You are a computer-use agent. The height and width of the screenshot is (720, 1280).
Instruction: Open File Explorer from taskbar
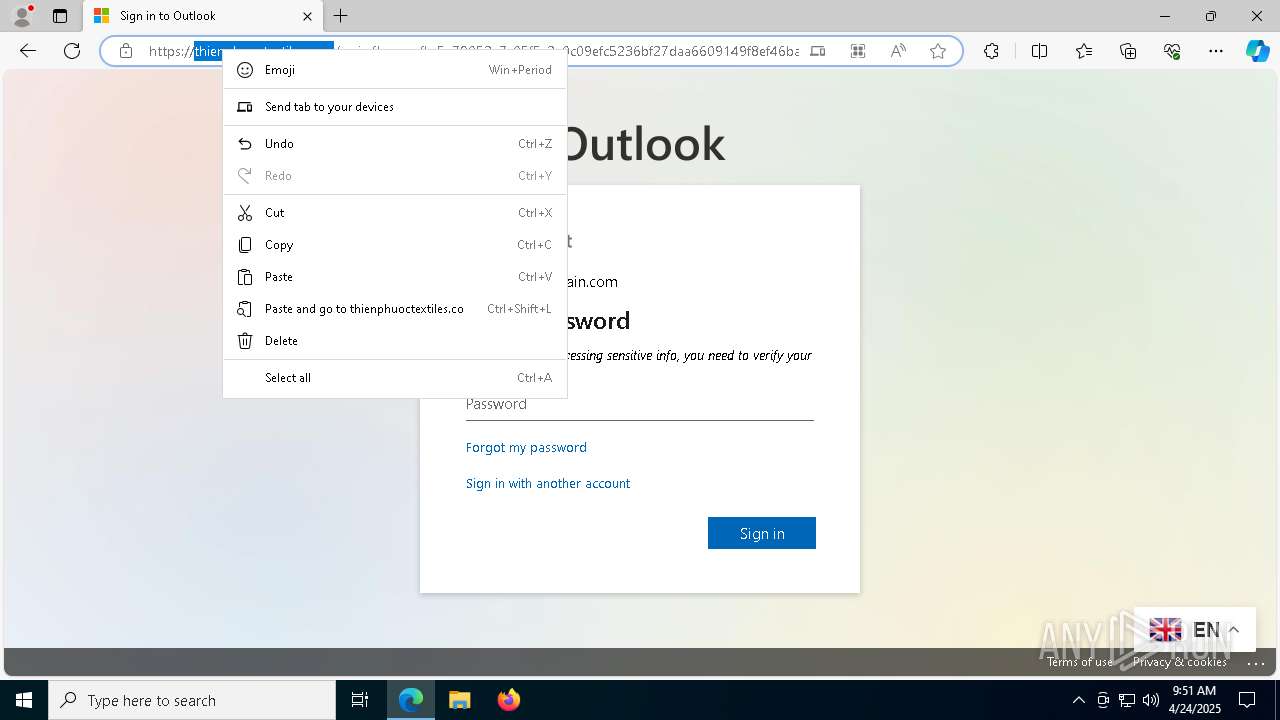click(459, 700)
